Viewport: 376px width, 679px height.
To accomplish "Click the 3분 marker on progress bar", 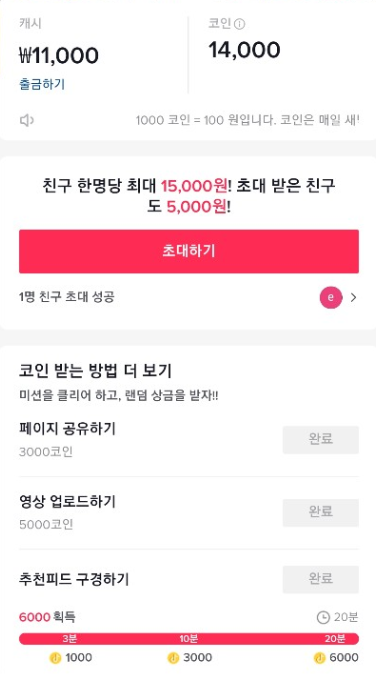I will coord(69,639).
